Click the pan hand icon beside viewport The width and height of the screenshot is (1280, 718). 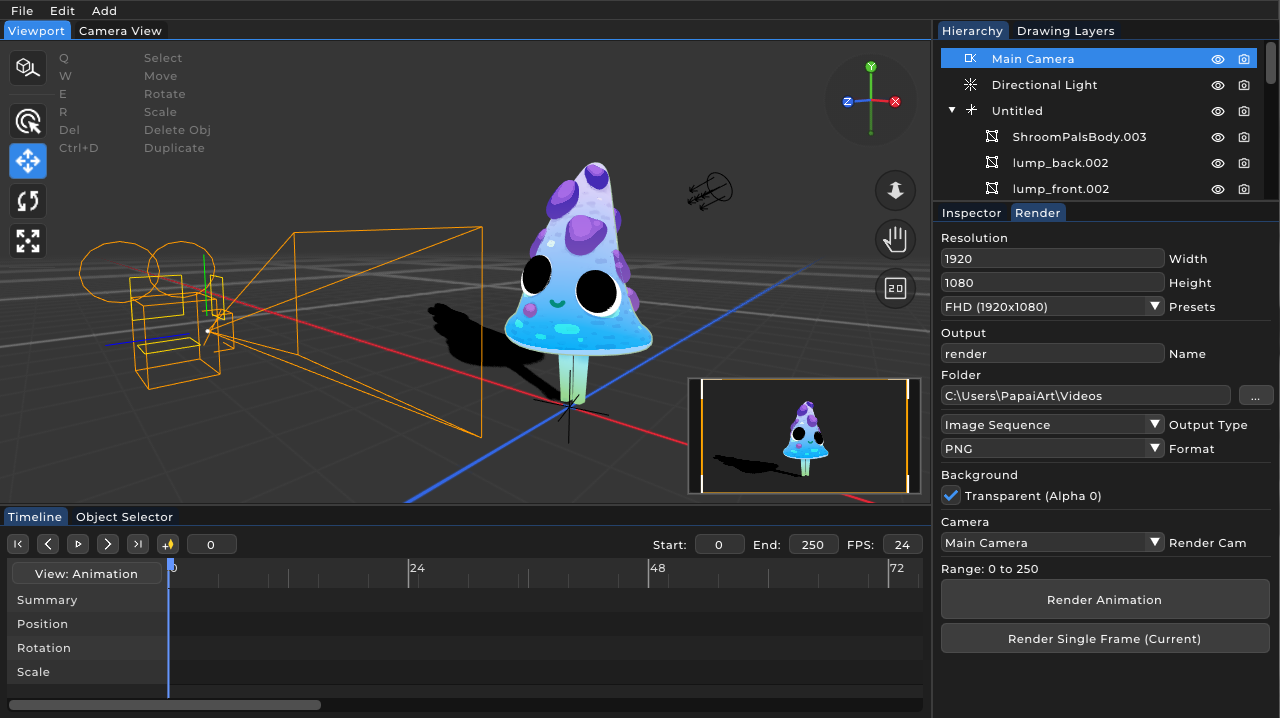tap(894, 239)
